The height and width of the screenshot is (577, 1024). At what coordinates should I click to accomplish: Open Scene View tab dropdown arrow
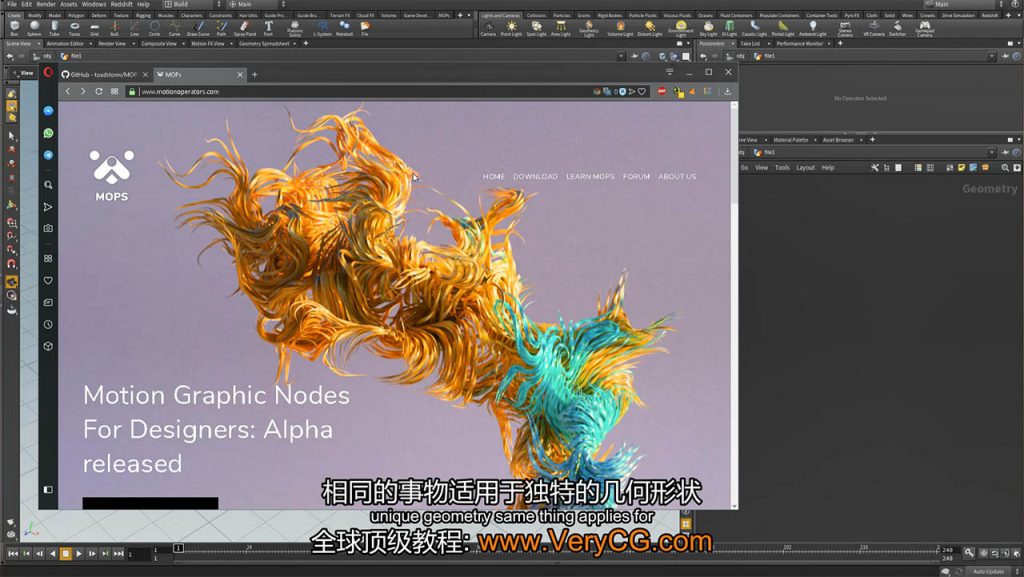(39, 44)
